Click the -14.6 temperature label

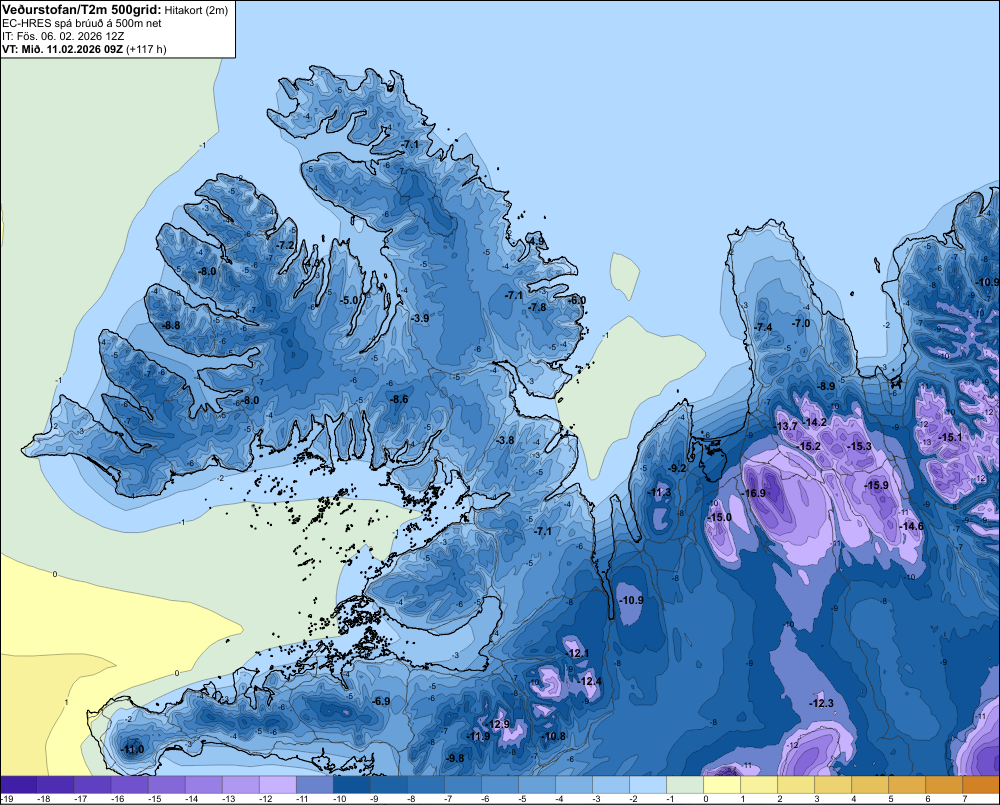(x=911, y=526)
